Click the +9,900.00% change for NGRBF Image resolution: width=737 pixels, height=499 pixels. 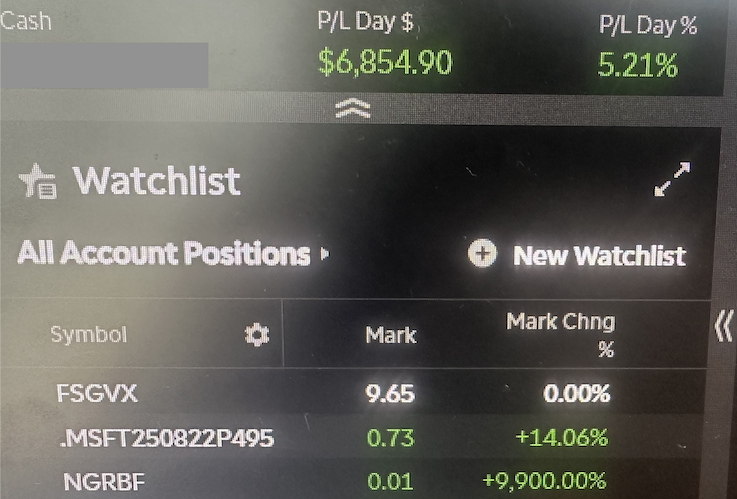click(x=544, y=481)
